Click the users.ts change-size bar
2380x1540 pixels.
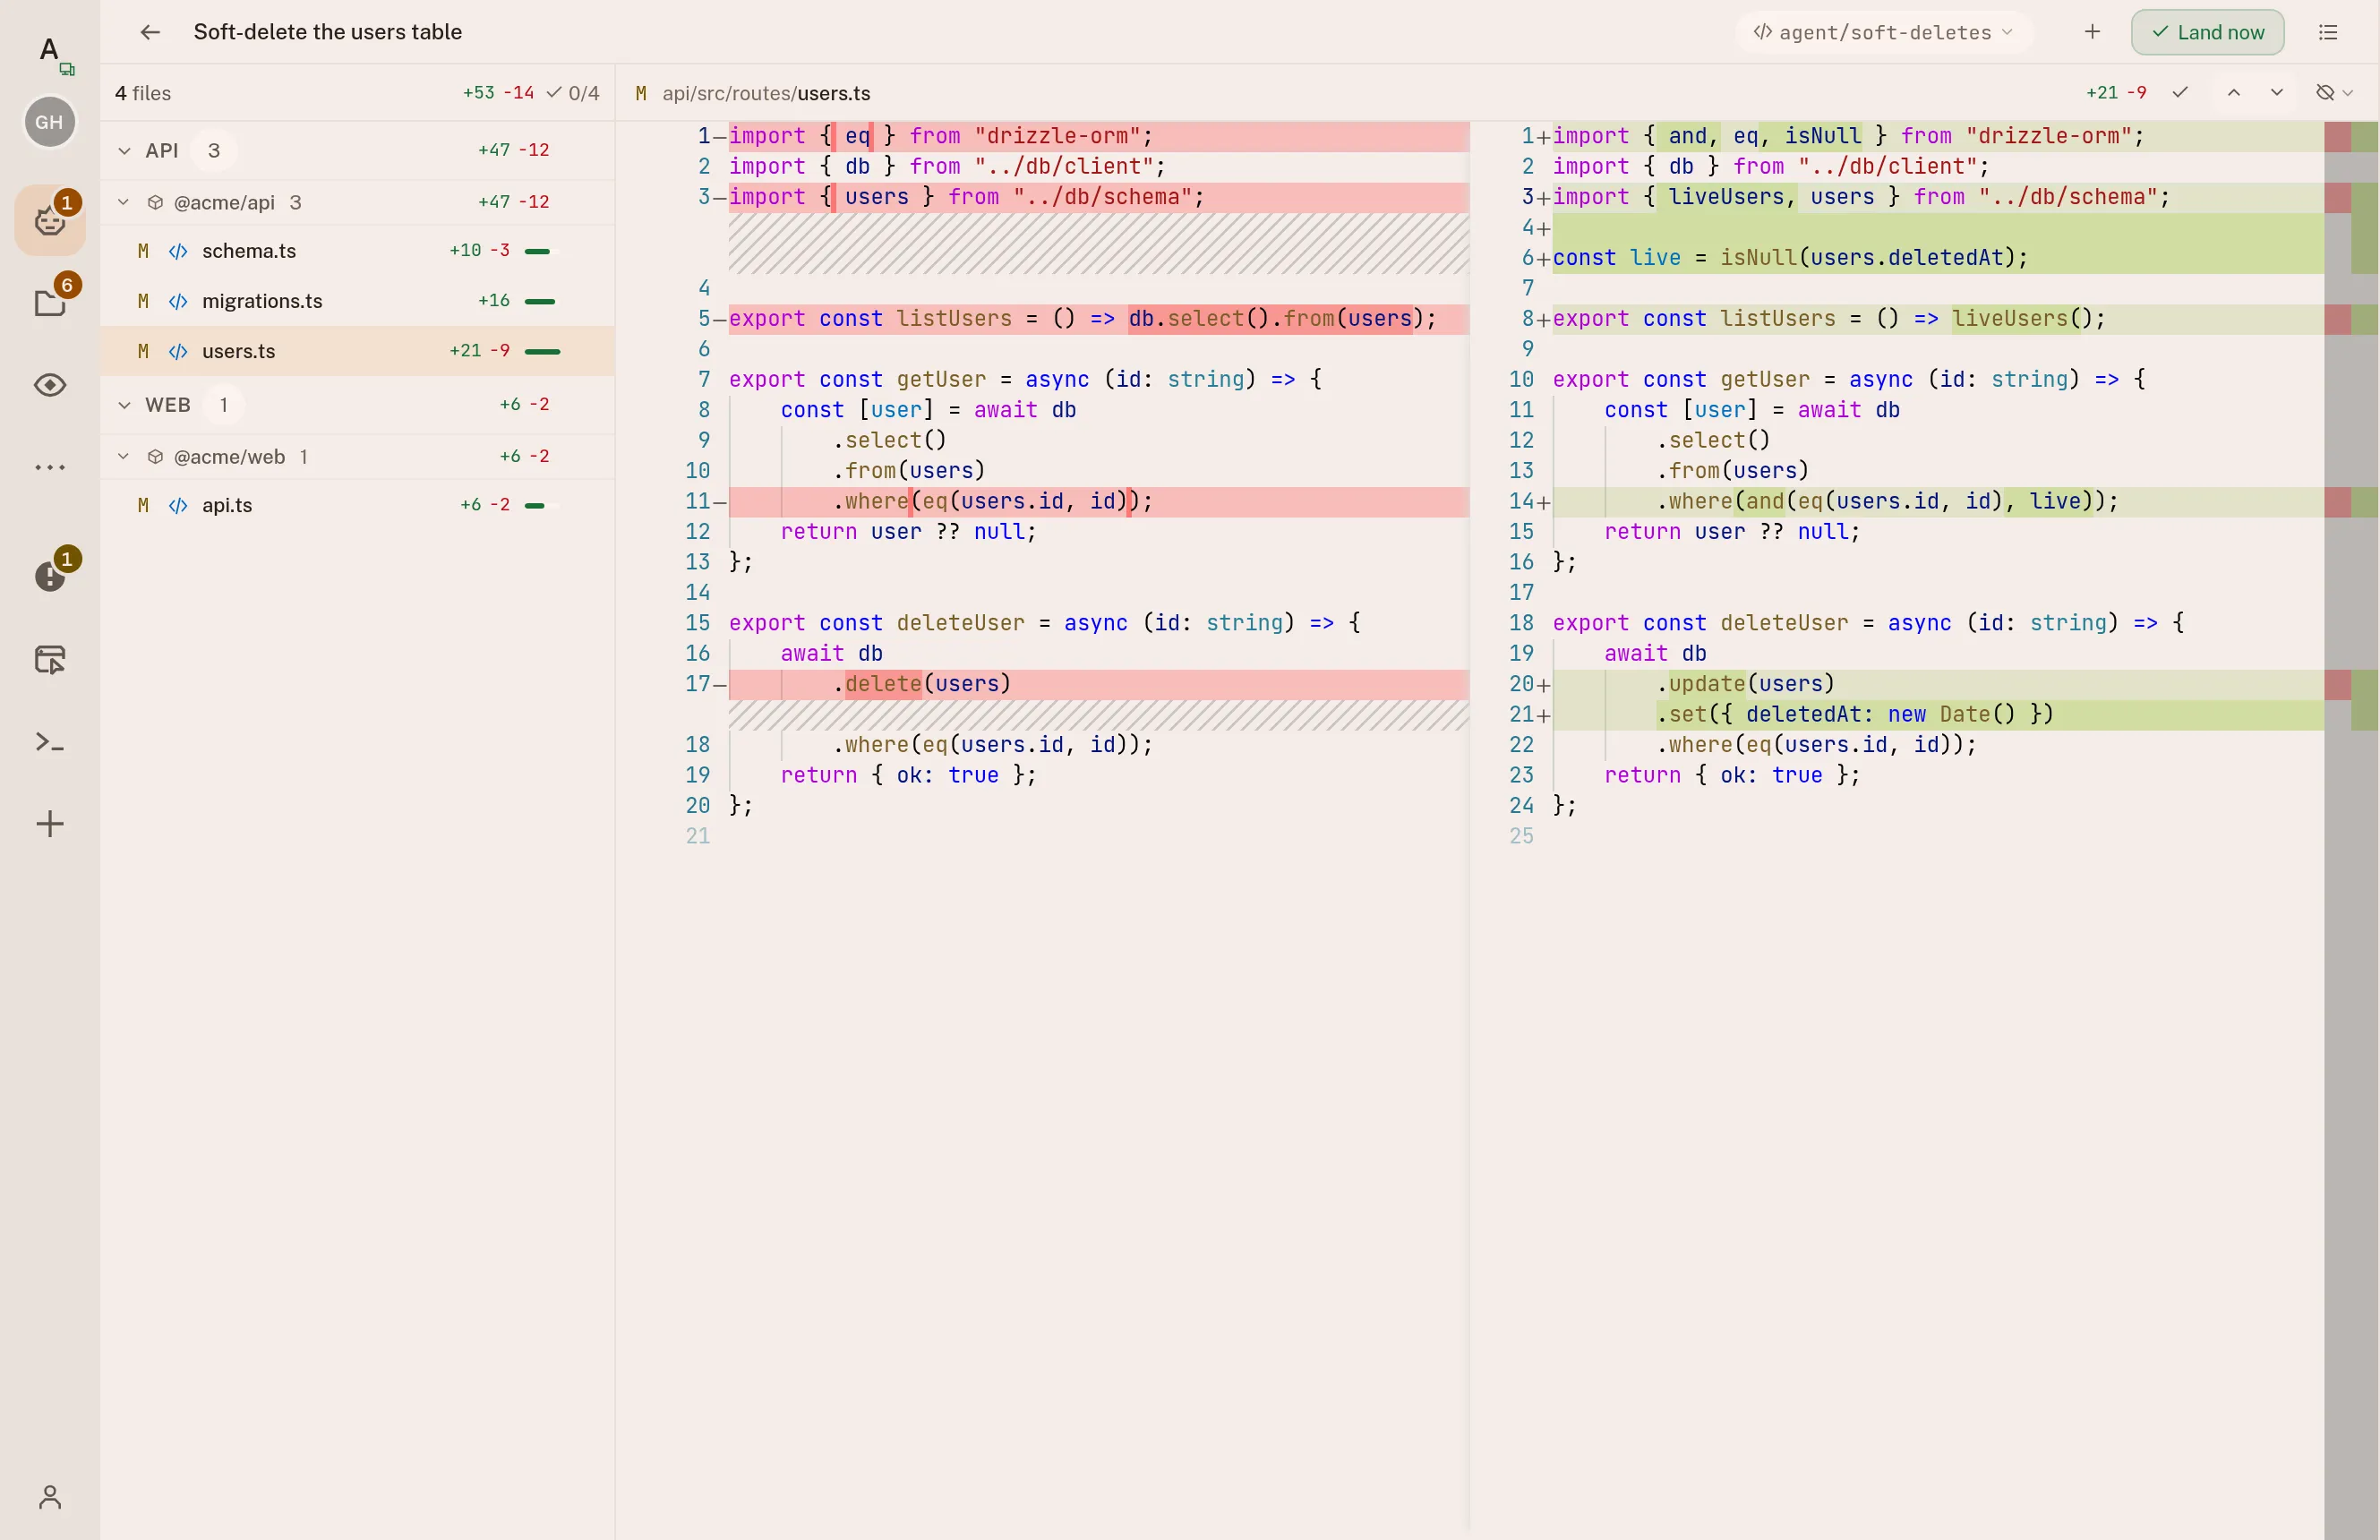[x=542, y=351]
